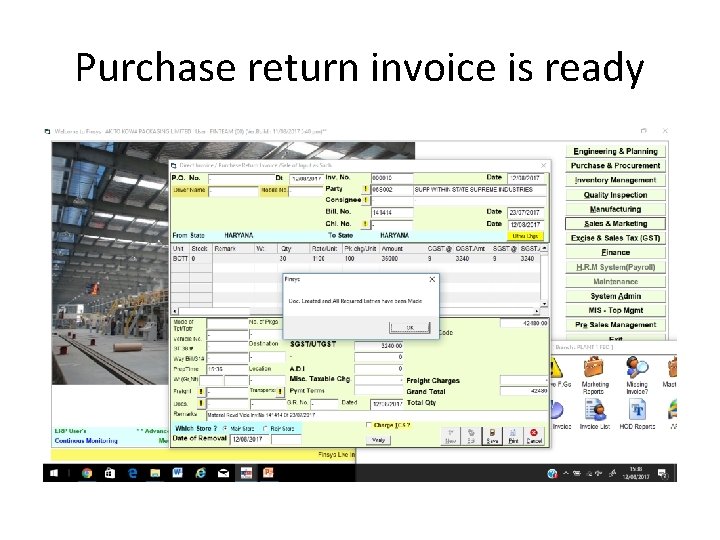
Task: Click the grid horizontal scroll-left arrow
Action: pyautogui.click(x=174, y=311)
